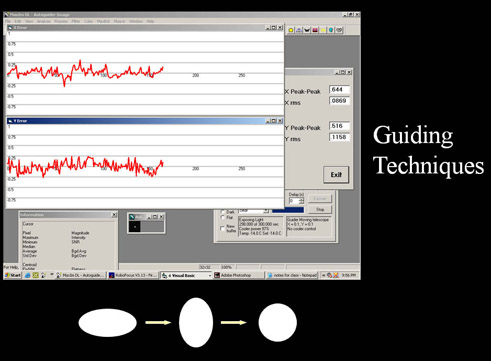Viewport: 491px width, 361px height.
Task: Select the Dark frame radio button
Action: [223, 211]
